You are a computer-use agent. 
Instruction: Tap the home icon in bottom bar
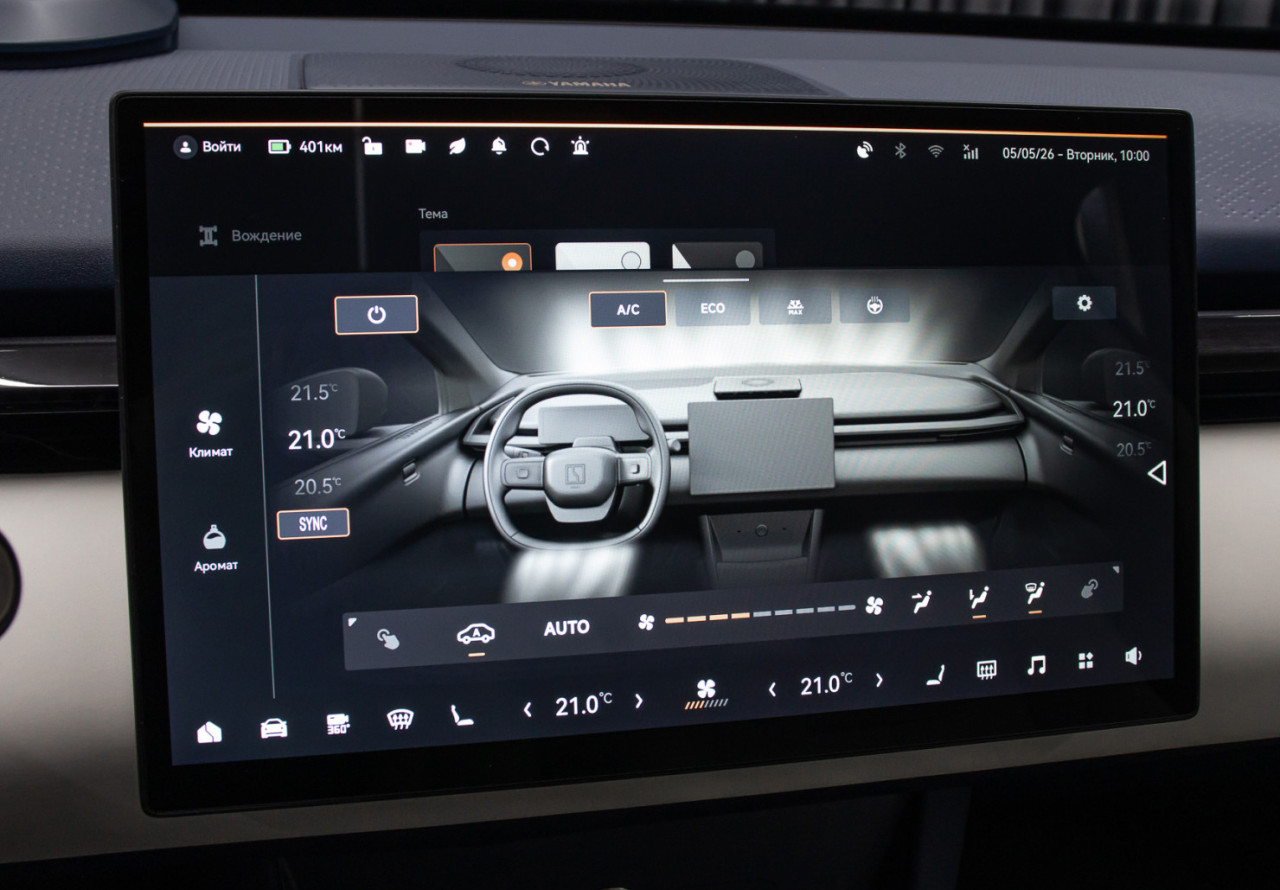(x=209, y=731)
